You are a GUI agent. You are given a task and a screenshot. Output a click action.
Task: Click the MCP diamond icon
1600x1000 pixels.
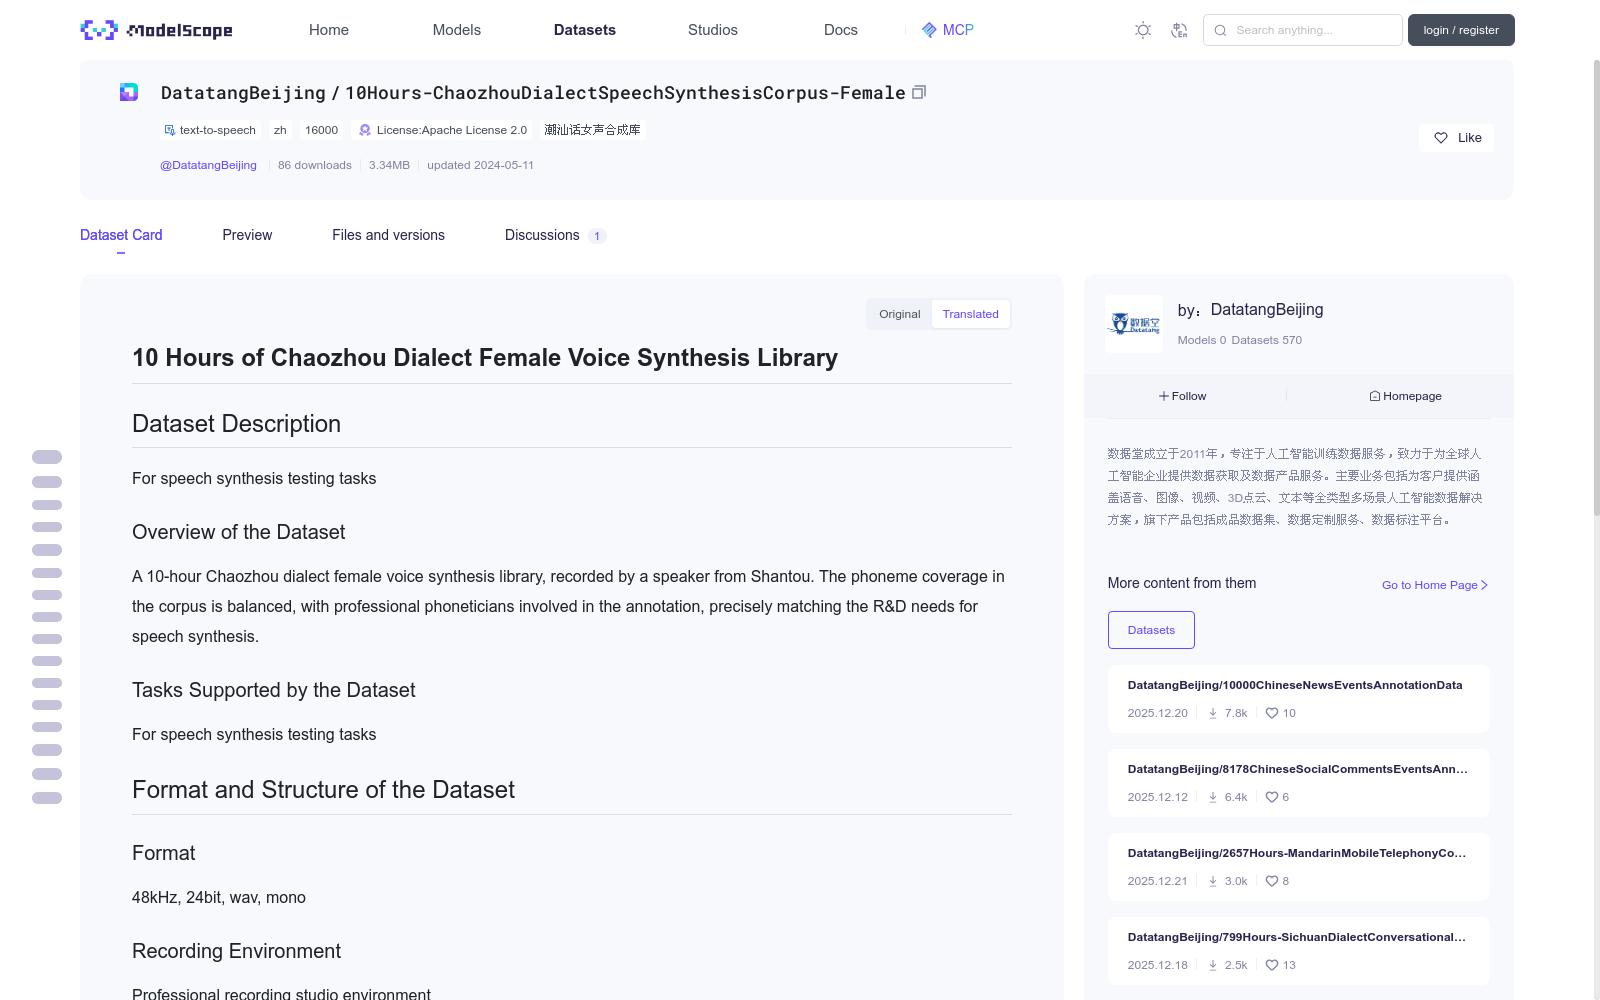(929, 30)
